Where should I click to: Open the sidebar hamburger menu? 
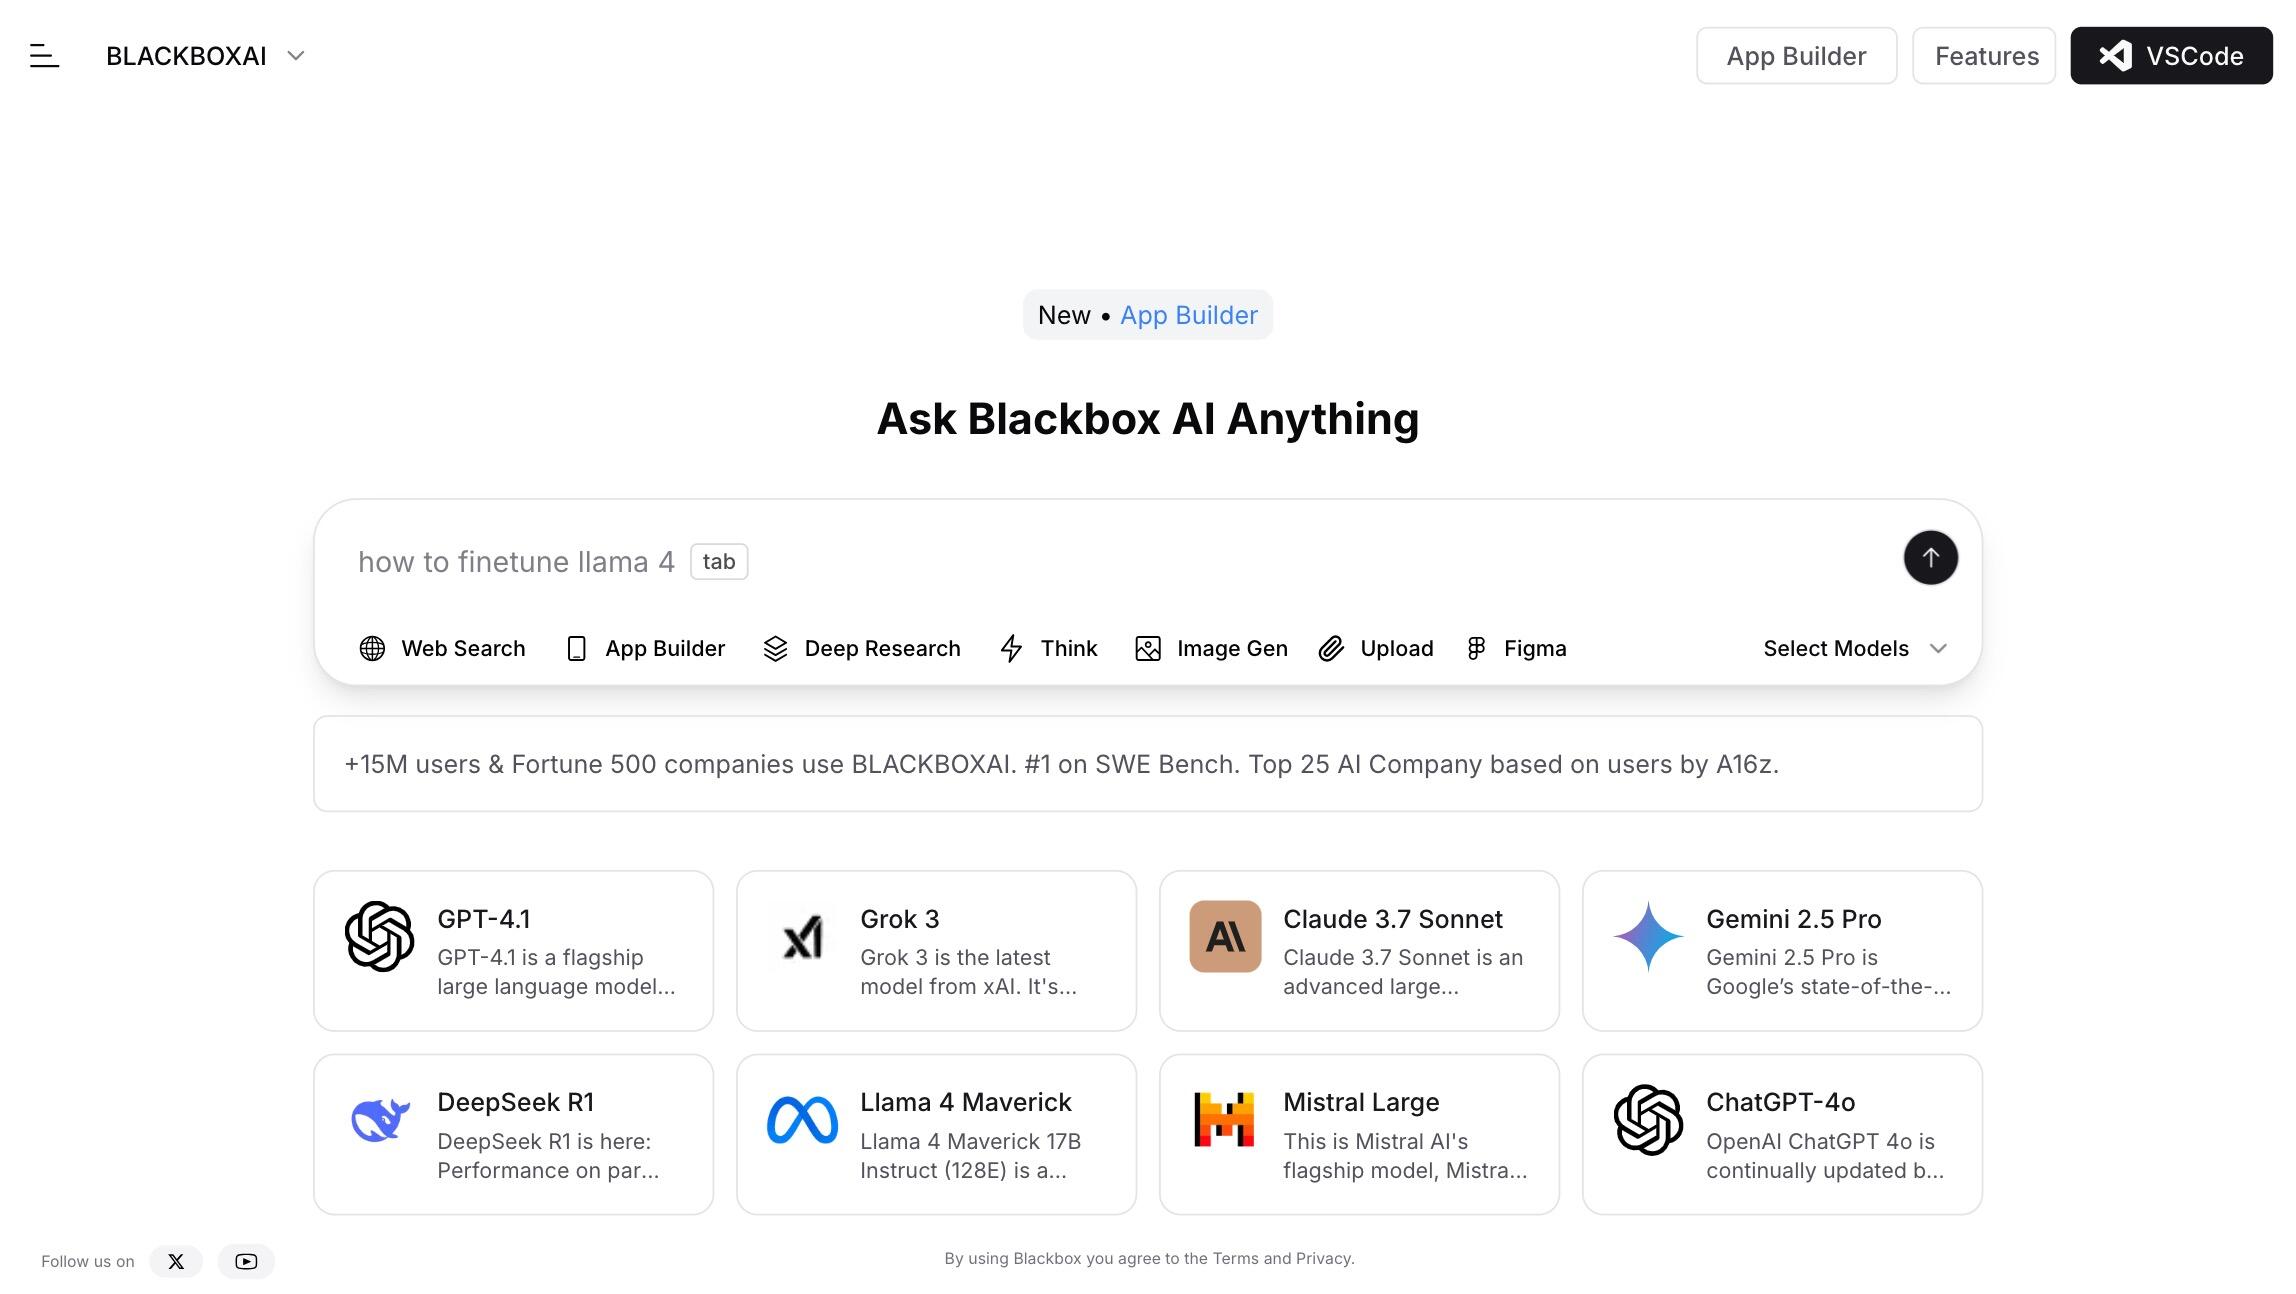coord(44,56)
